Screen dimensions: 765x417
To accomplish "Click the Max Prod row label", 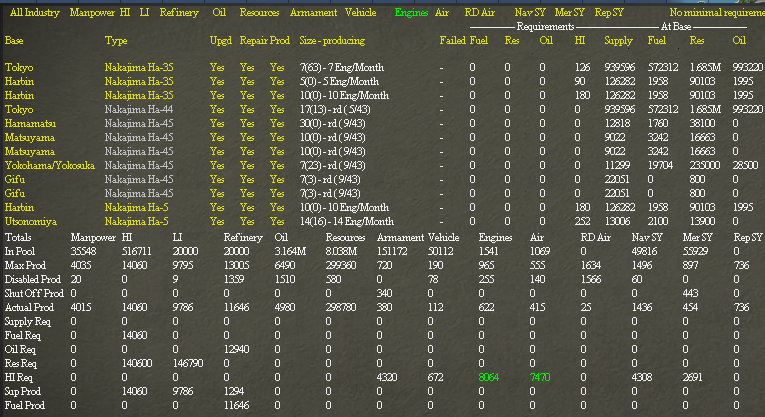I will tap(25, 265).
